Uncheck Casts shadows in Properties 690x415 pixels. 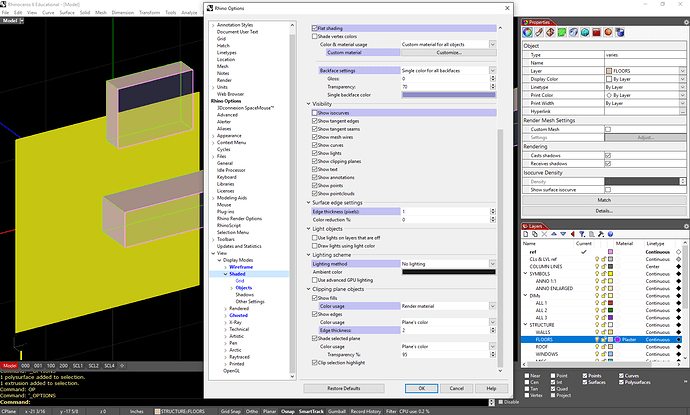pyautogui.click(x=607, y=156)
